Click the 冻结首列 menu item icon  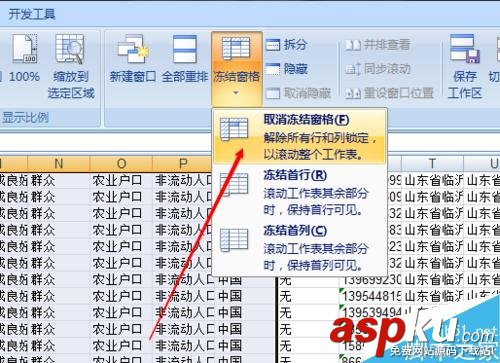[x=234, y=239]
